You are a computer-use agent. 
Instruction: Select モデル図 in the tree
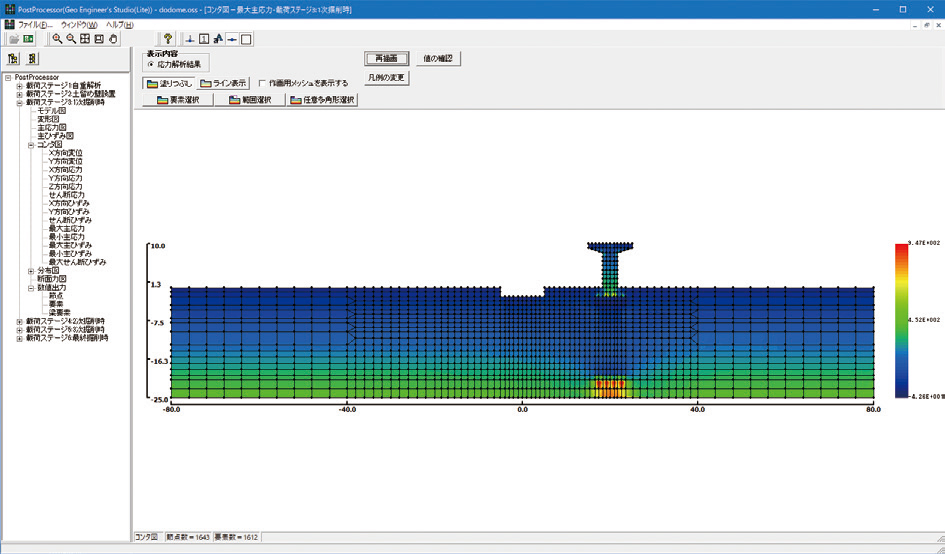(51, 111)
